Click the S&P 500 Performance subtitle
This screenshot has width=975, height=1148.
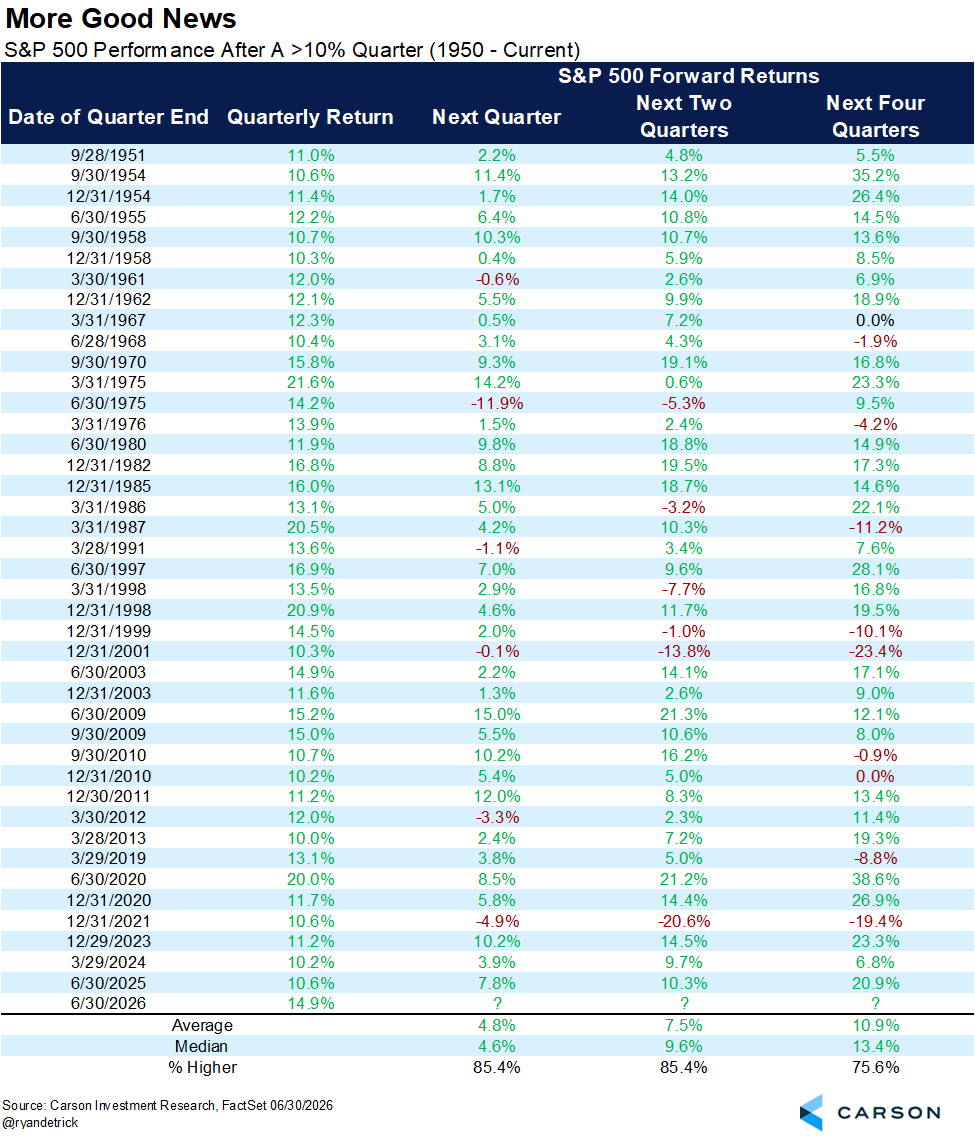pyautogui.click(x=292, y=51)
